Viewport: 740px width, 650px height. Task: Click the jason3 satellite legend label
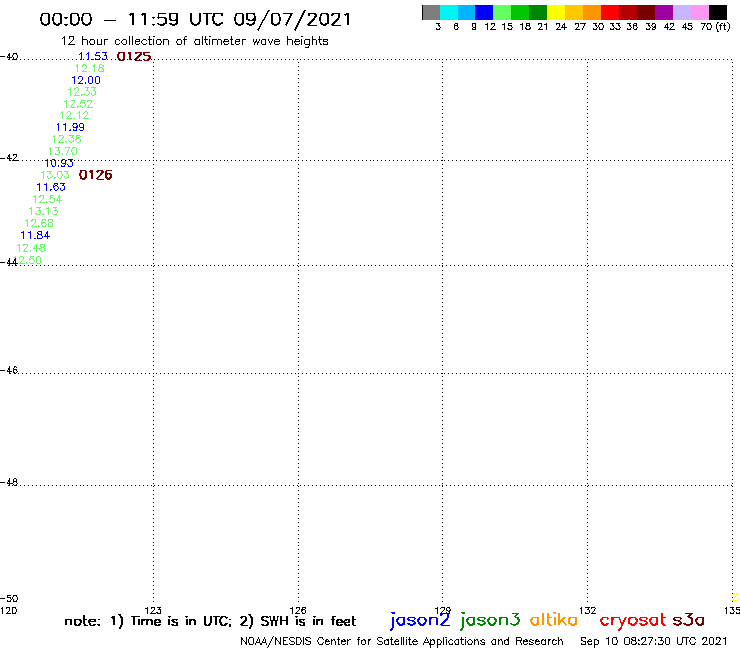[x=490, y=620]
